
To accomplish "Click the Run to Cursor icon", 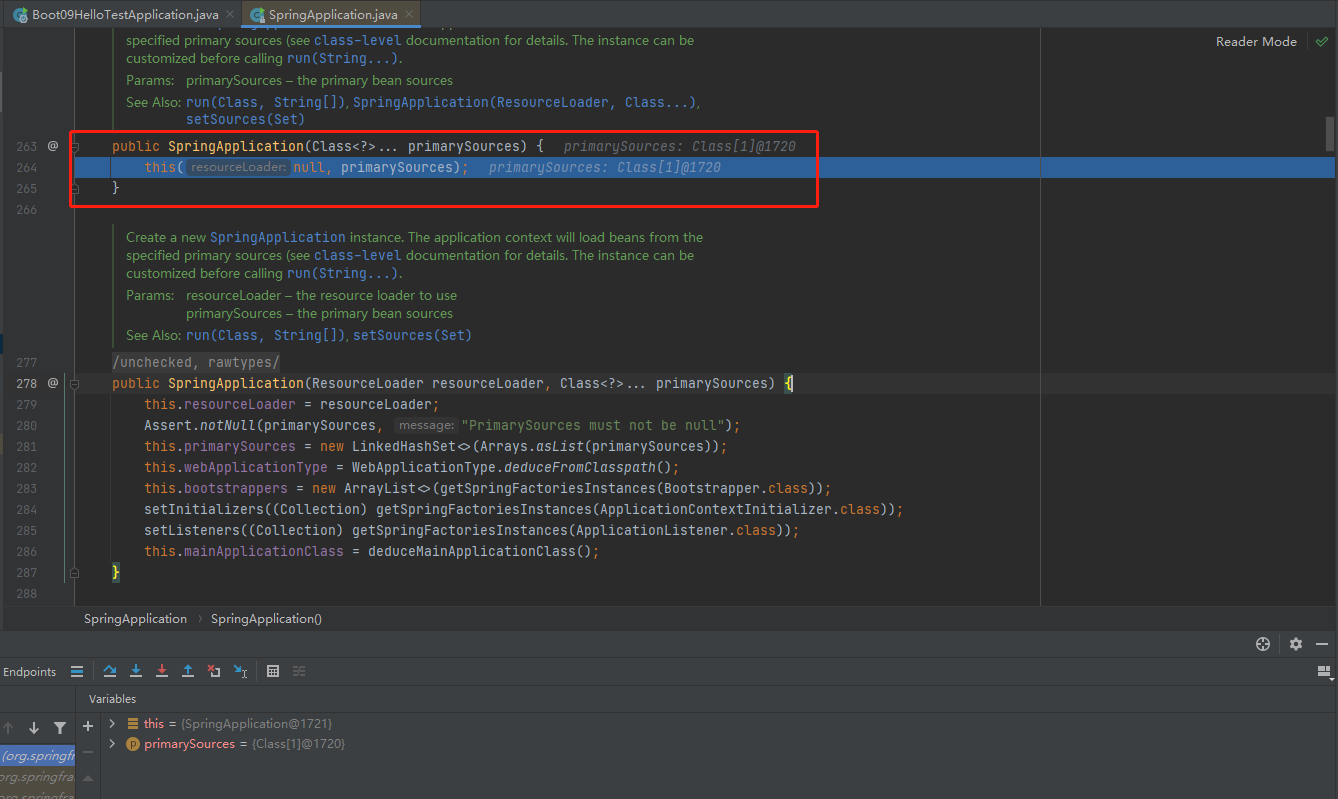I will (240, 671).
